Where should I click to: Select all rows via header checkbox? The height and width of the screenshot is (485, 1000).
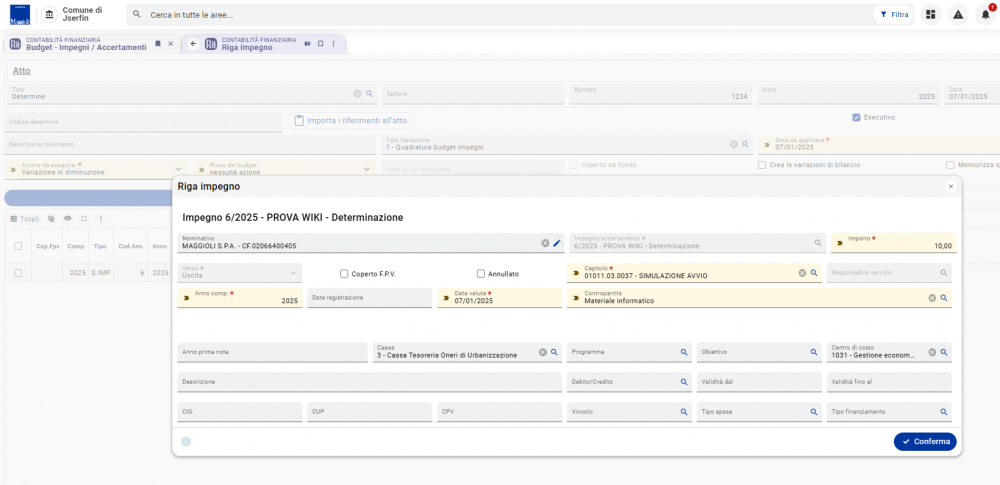(18, 246)
